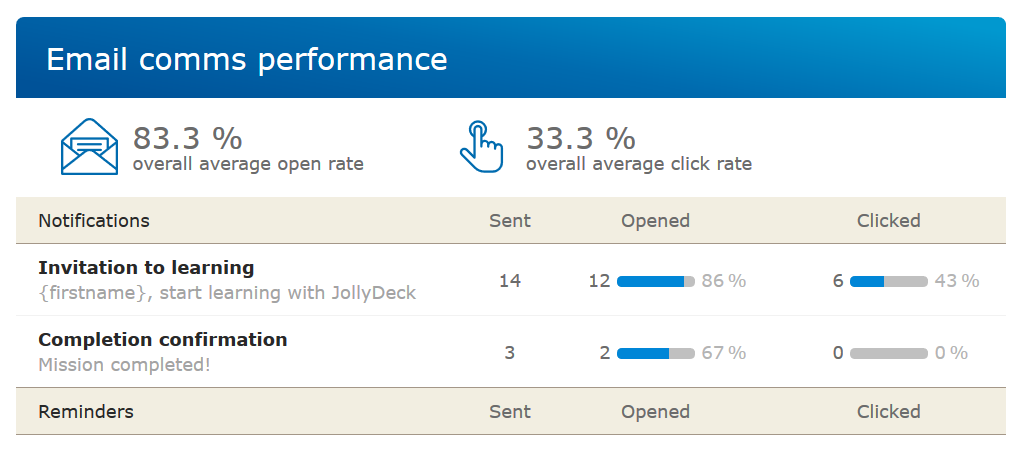The width and height of the screenshot is (1022, 451).
Task: Click the open envelope icon
Action: point(89,147)
